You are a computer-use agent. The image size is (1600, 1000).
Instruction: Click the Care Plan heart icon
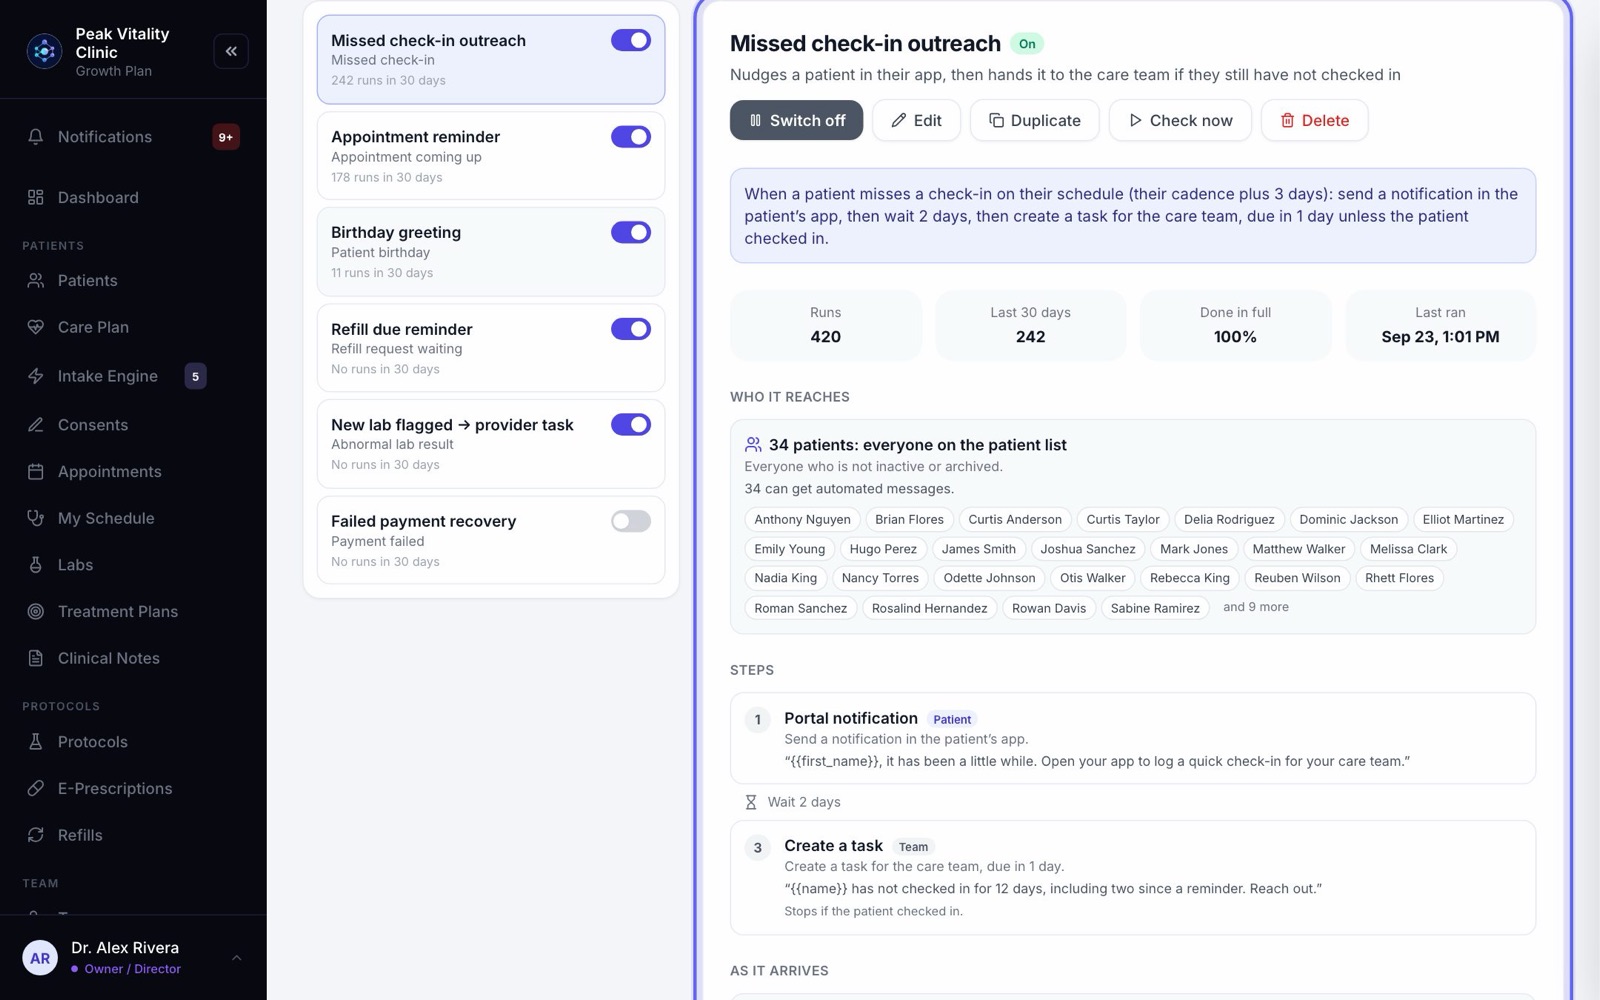click(x=36, y=327)
